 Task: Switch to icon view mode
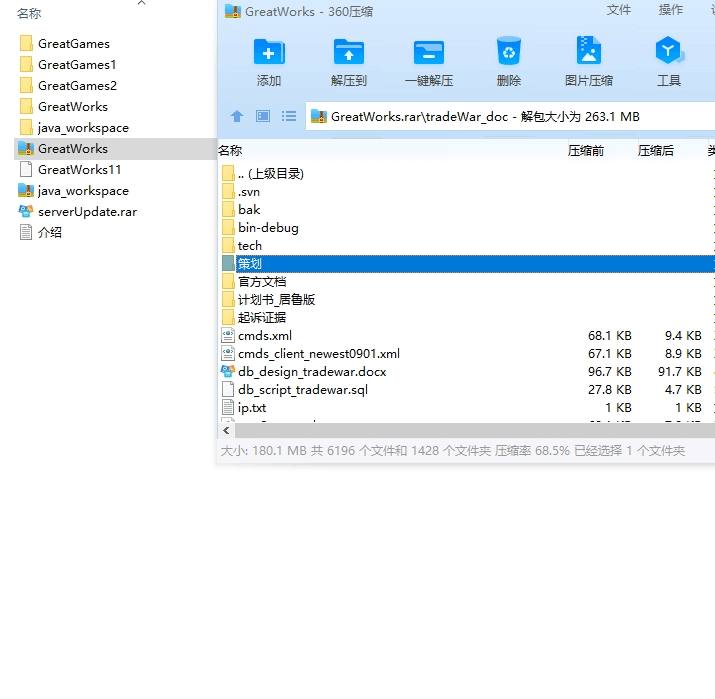point(263,116)
